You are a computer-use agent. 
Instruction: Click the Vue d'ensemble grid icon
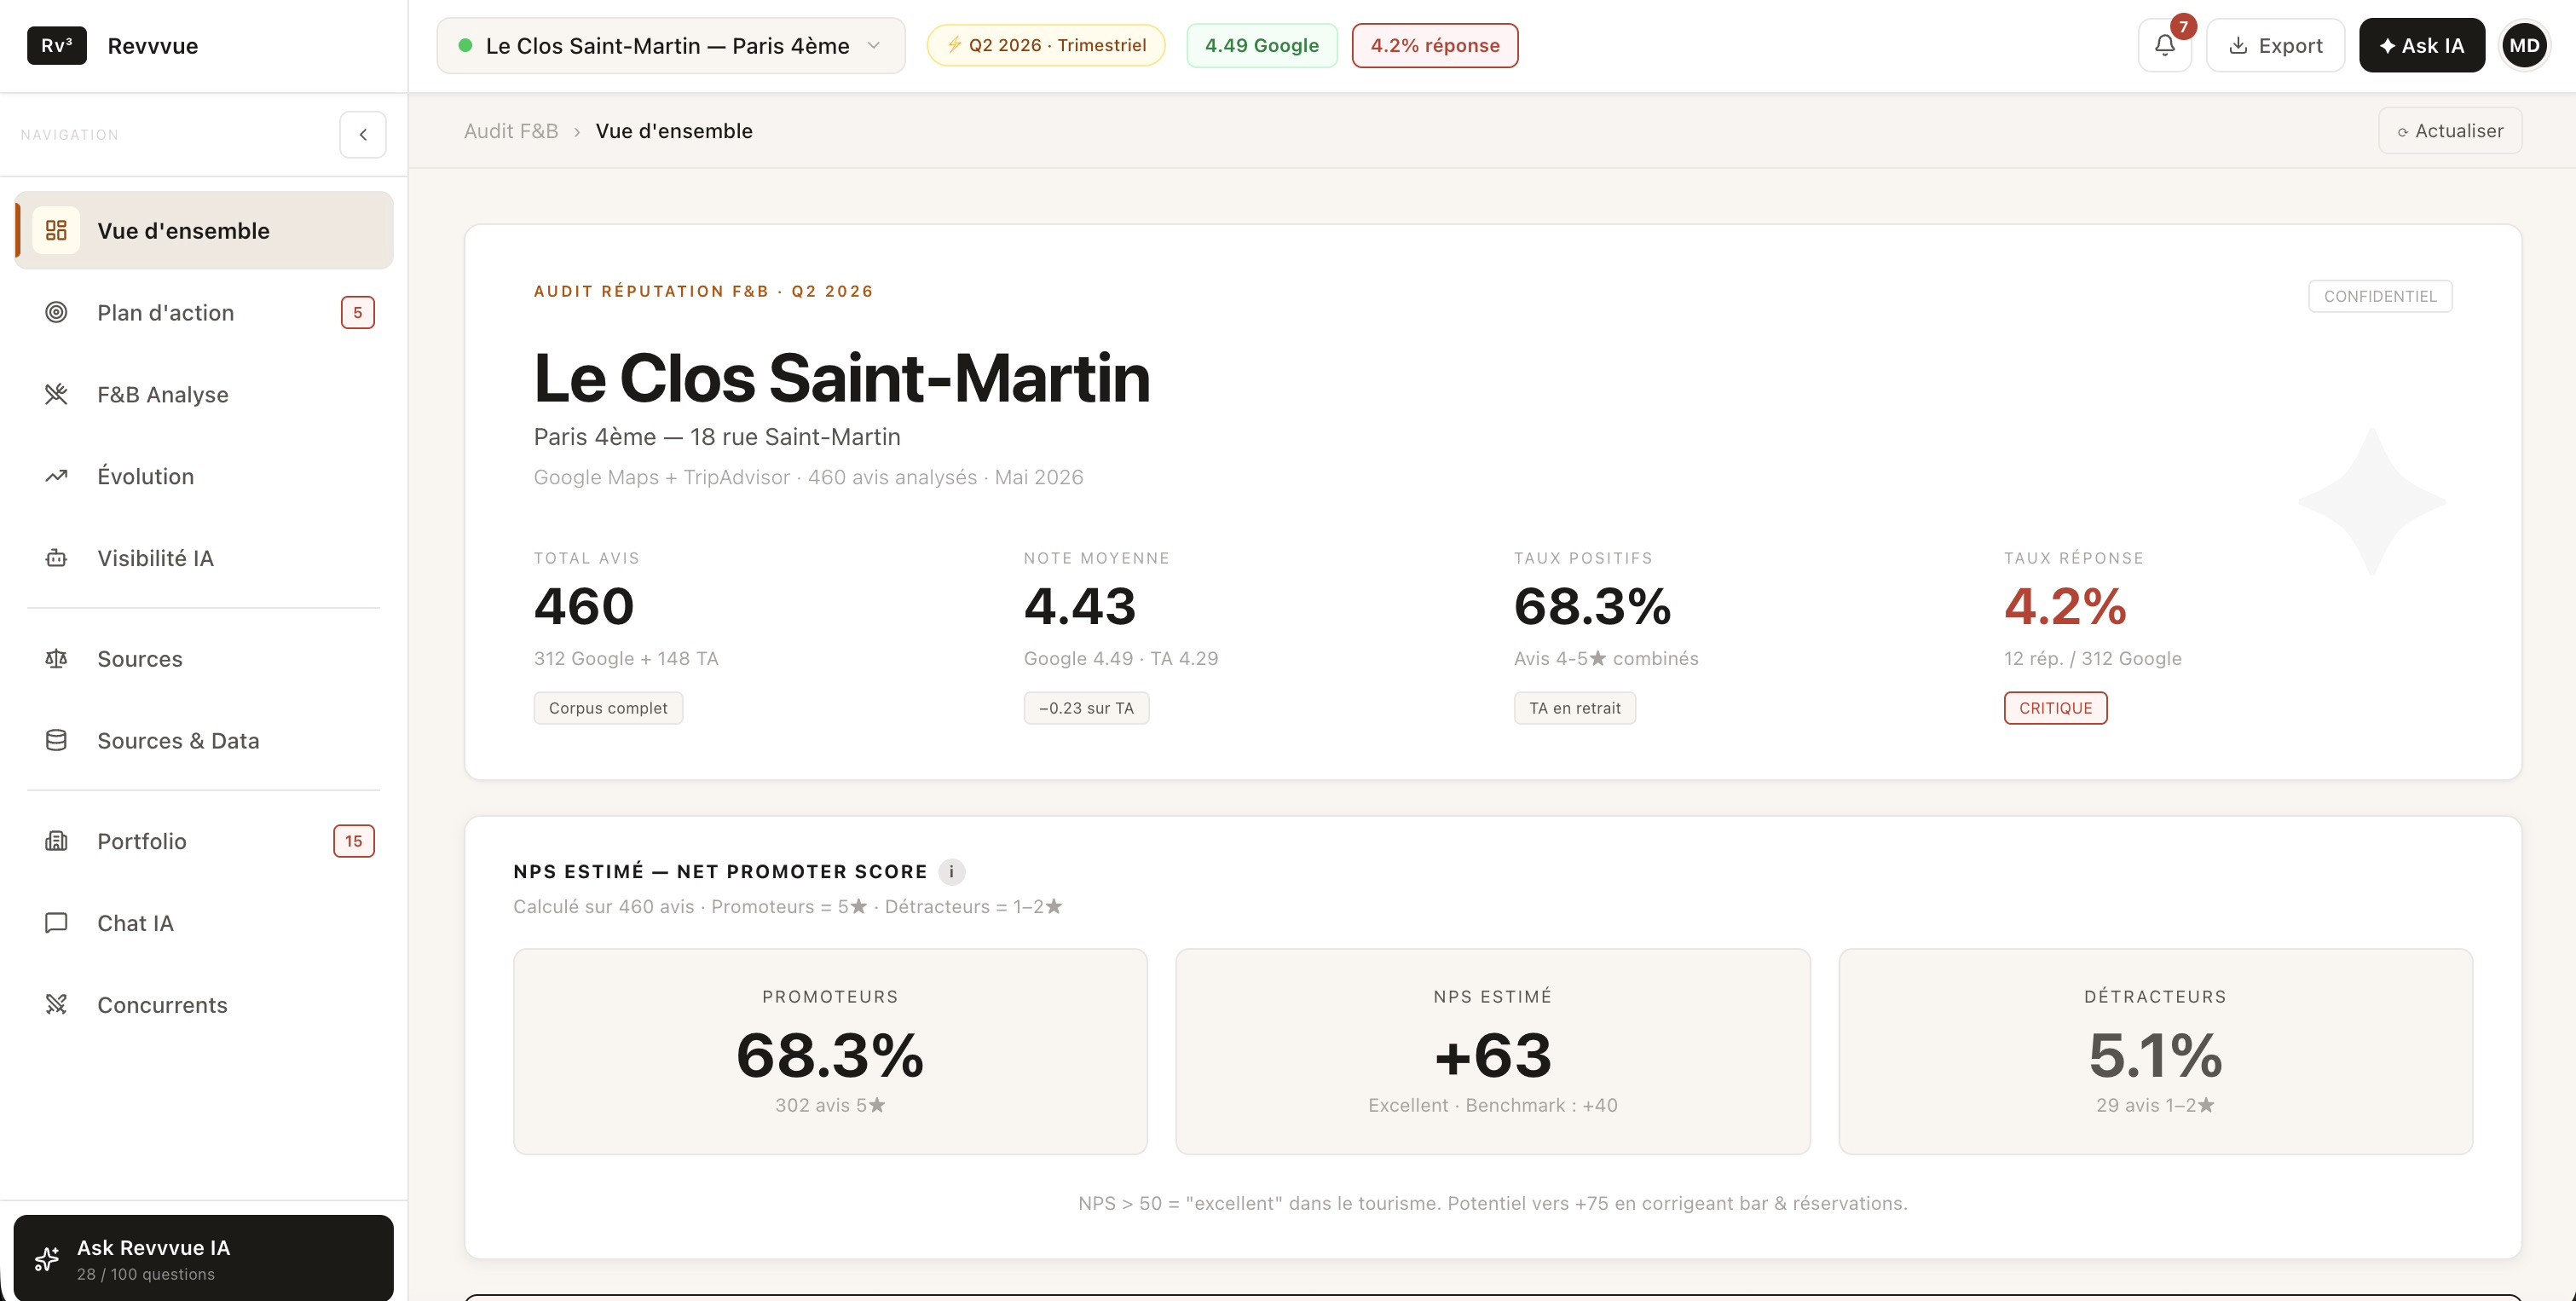56,230
